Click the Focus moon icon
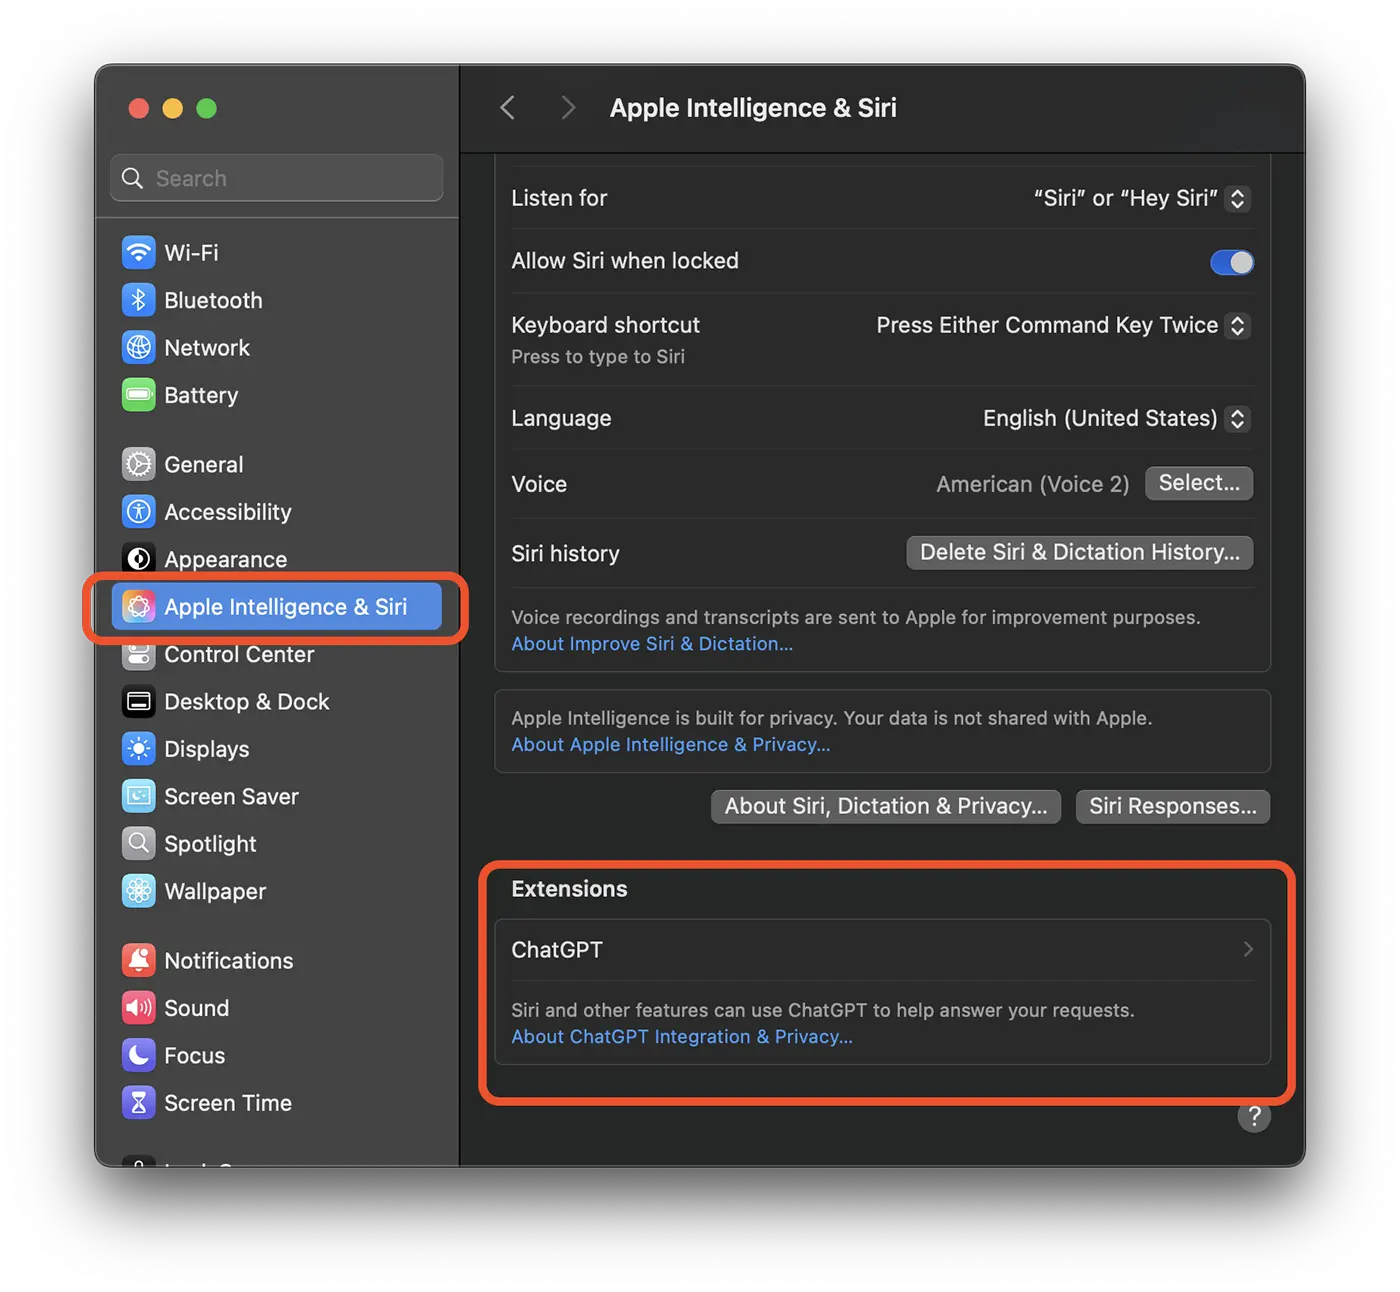1400x1292 pixels. [x=139, y=1056]
